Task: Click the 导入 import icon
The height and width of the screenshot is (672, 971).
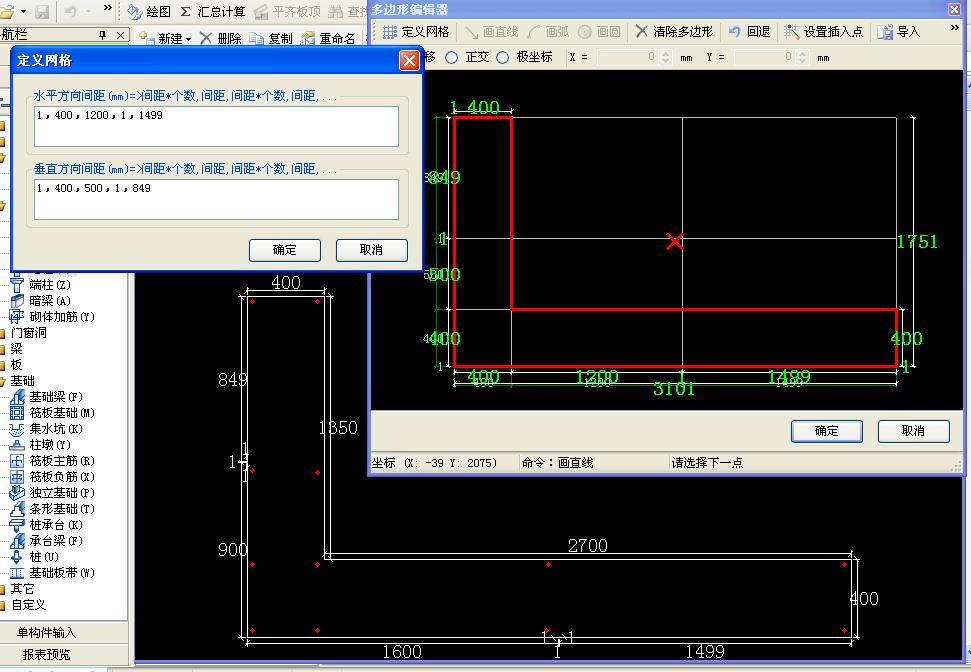Action: click(x=885, y=32)
